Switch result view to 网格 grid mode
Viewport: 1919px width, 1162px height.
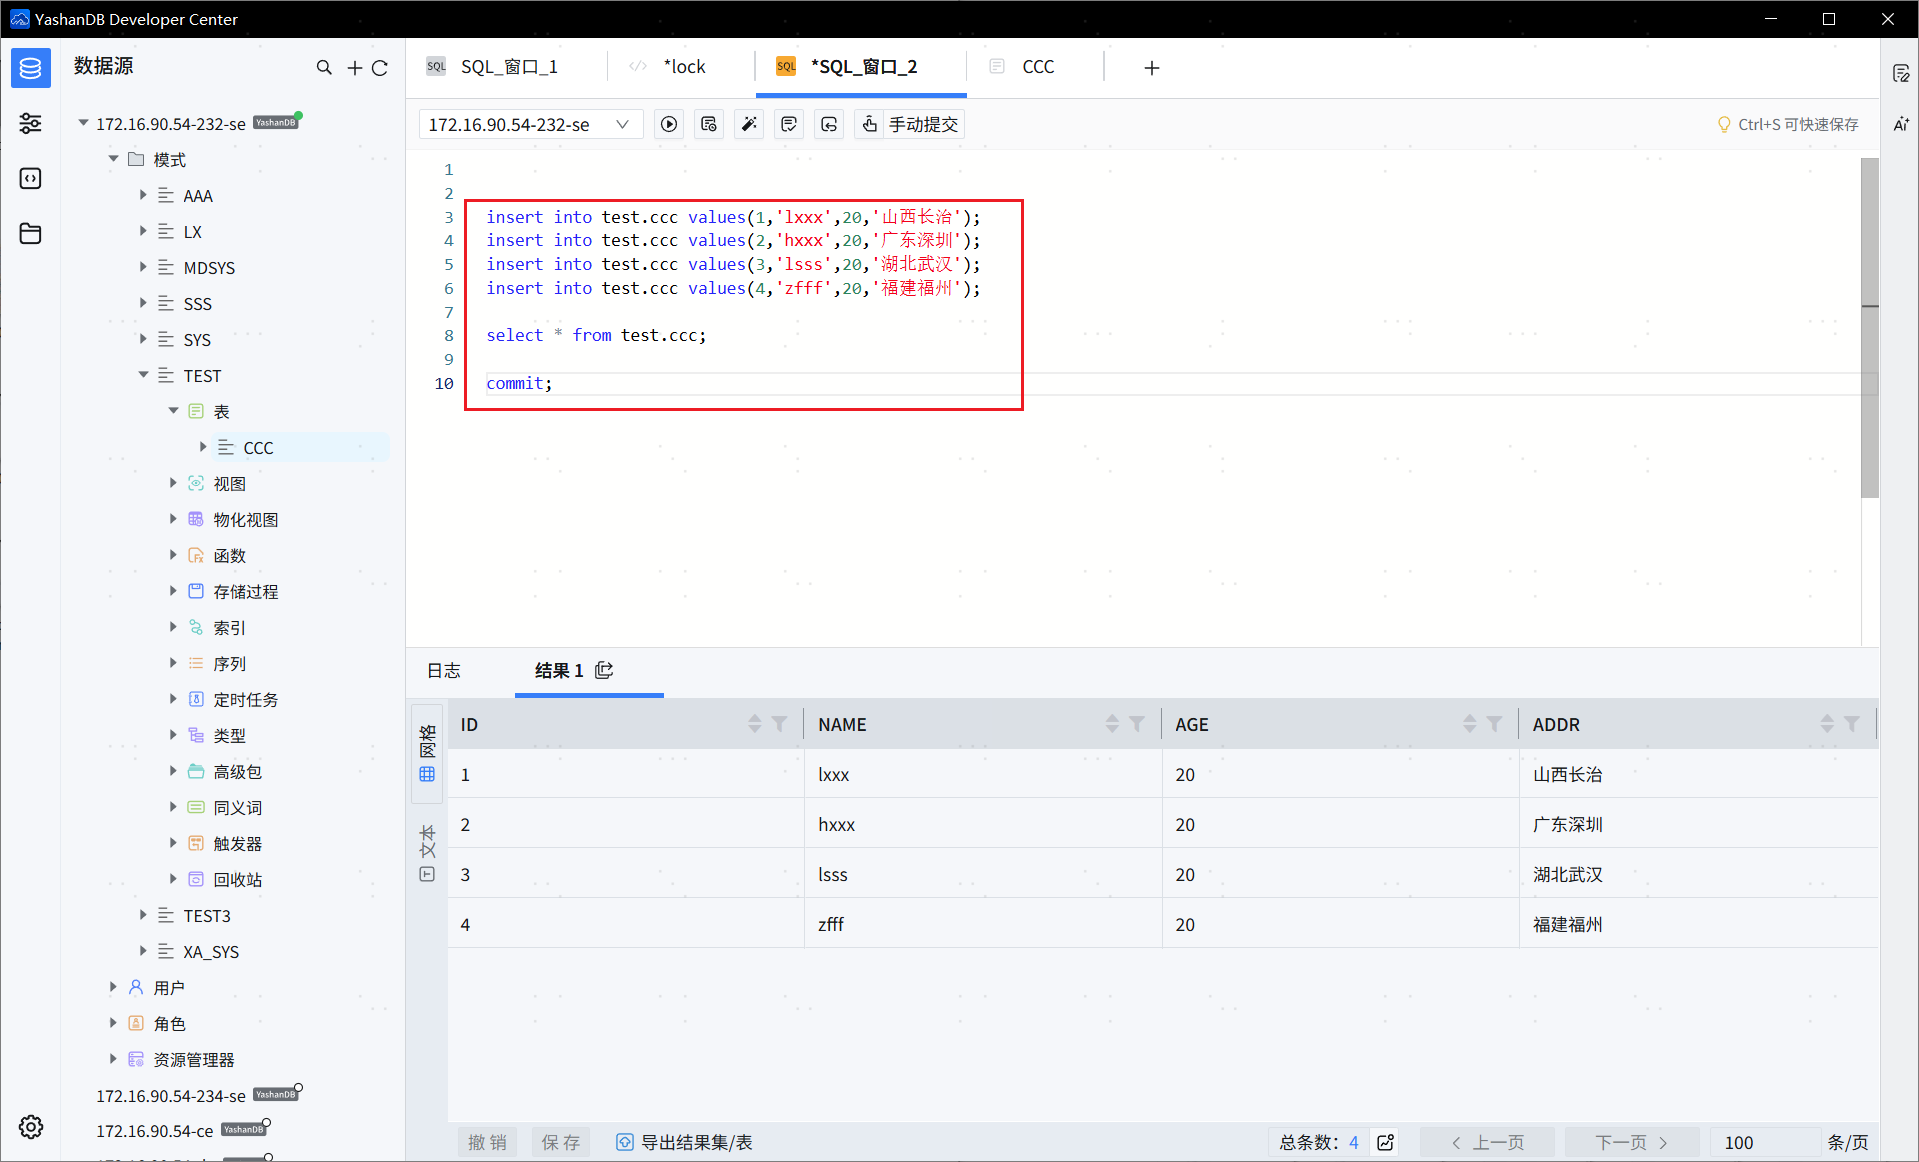pyautogui.click(x=428, y=753)
